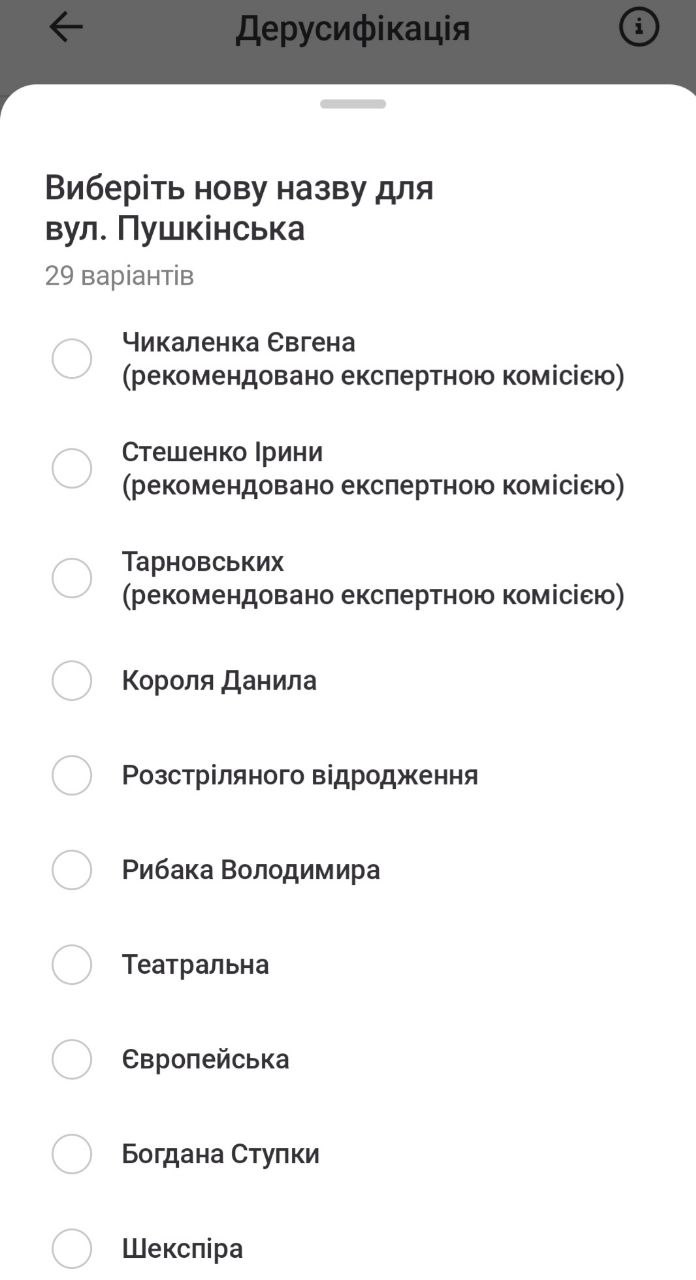Screen dimensions: 696x1280
Task: Select radio button for Чикаленка Євгена
Action: point(72,359)
